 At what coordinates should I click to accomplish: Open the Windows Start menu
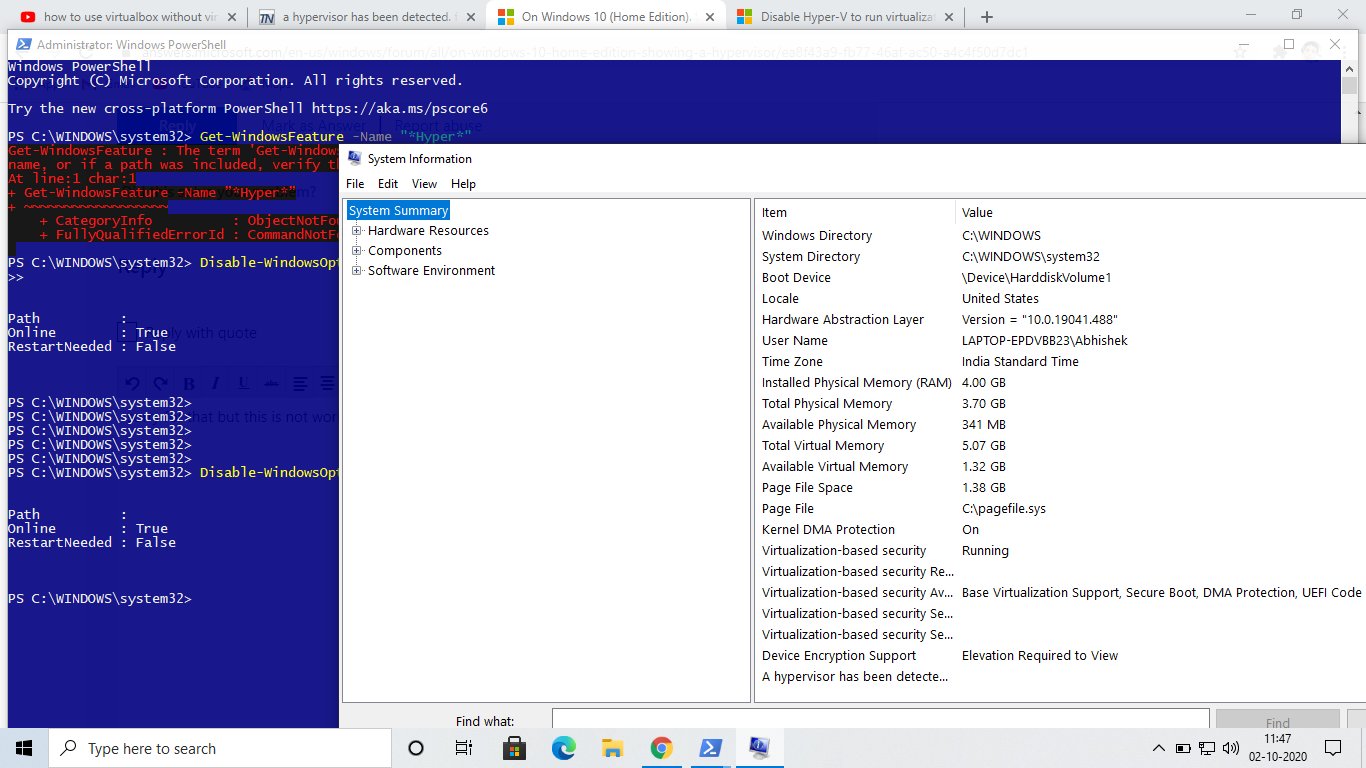24,748
